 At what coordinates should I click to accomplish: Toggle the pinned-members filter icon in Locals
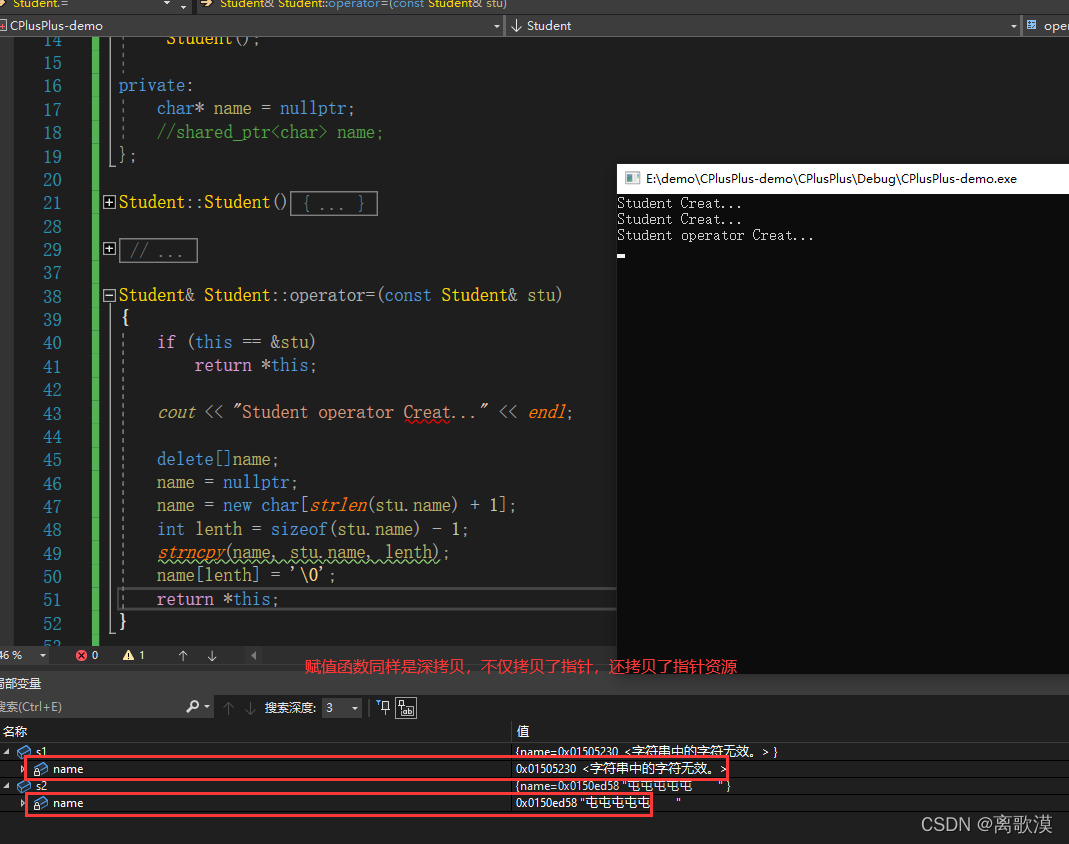click(384, 707)
